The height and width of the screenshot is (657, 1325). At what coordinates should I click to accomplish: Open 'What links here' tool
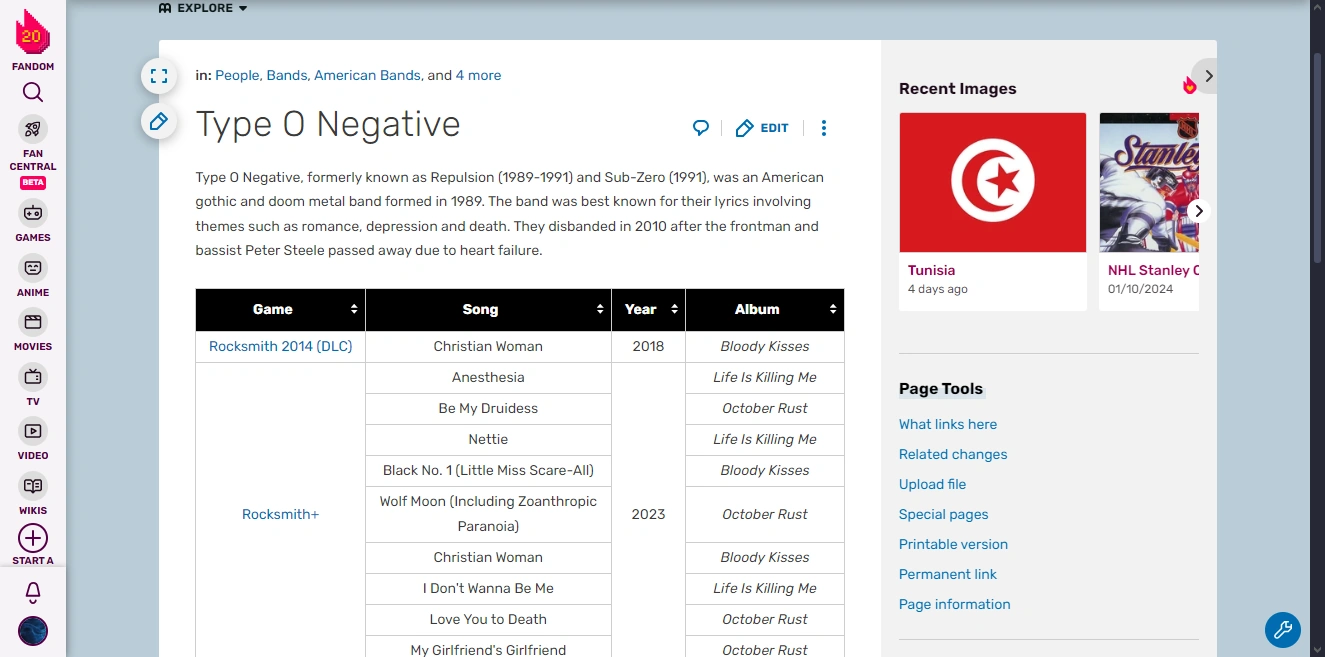[948, 424]
